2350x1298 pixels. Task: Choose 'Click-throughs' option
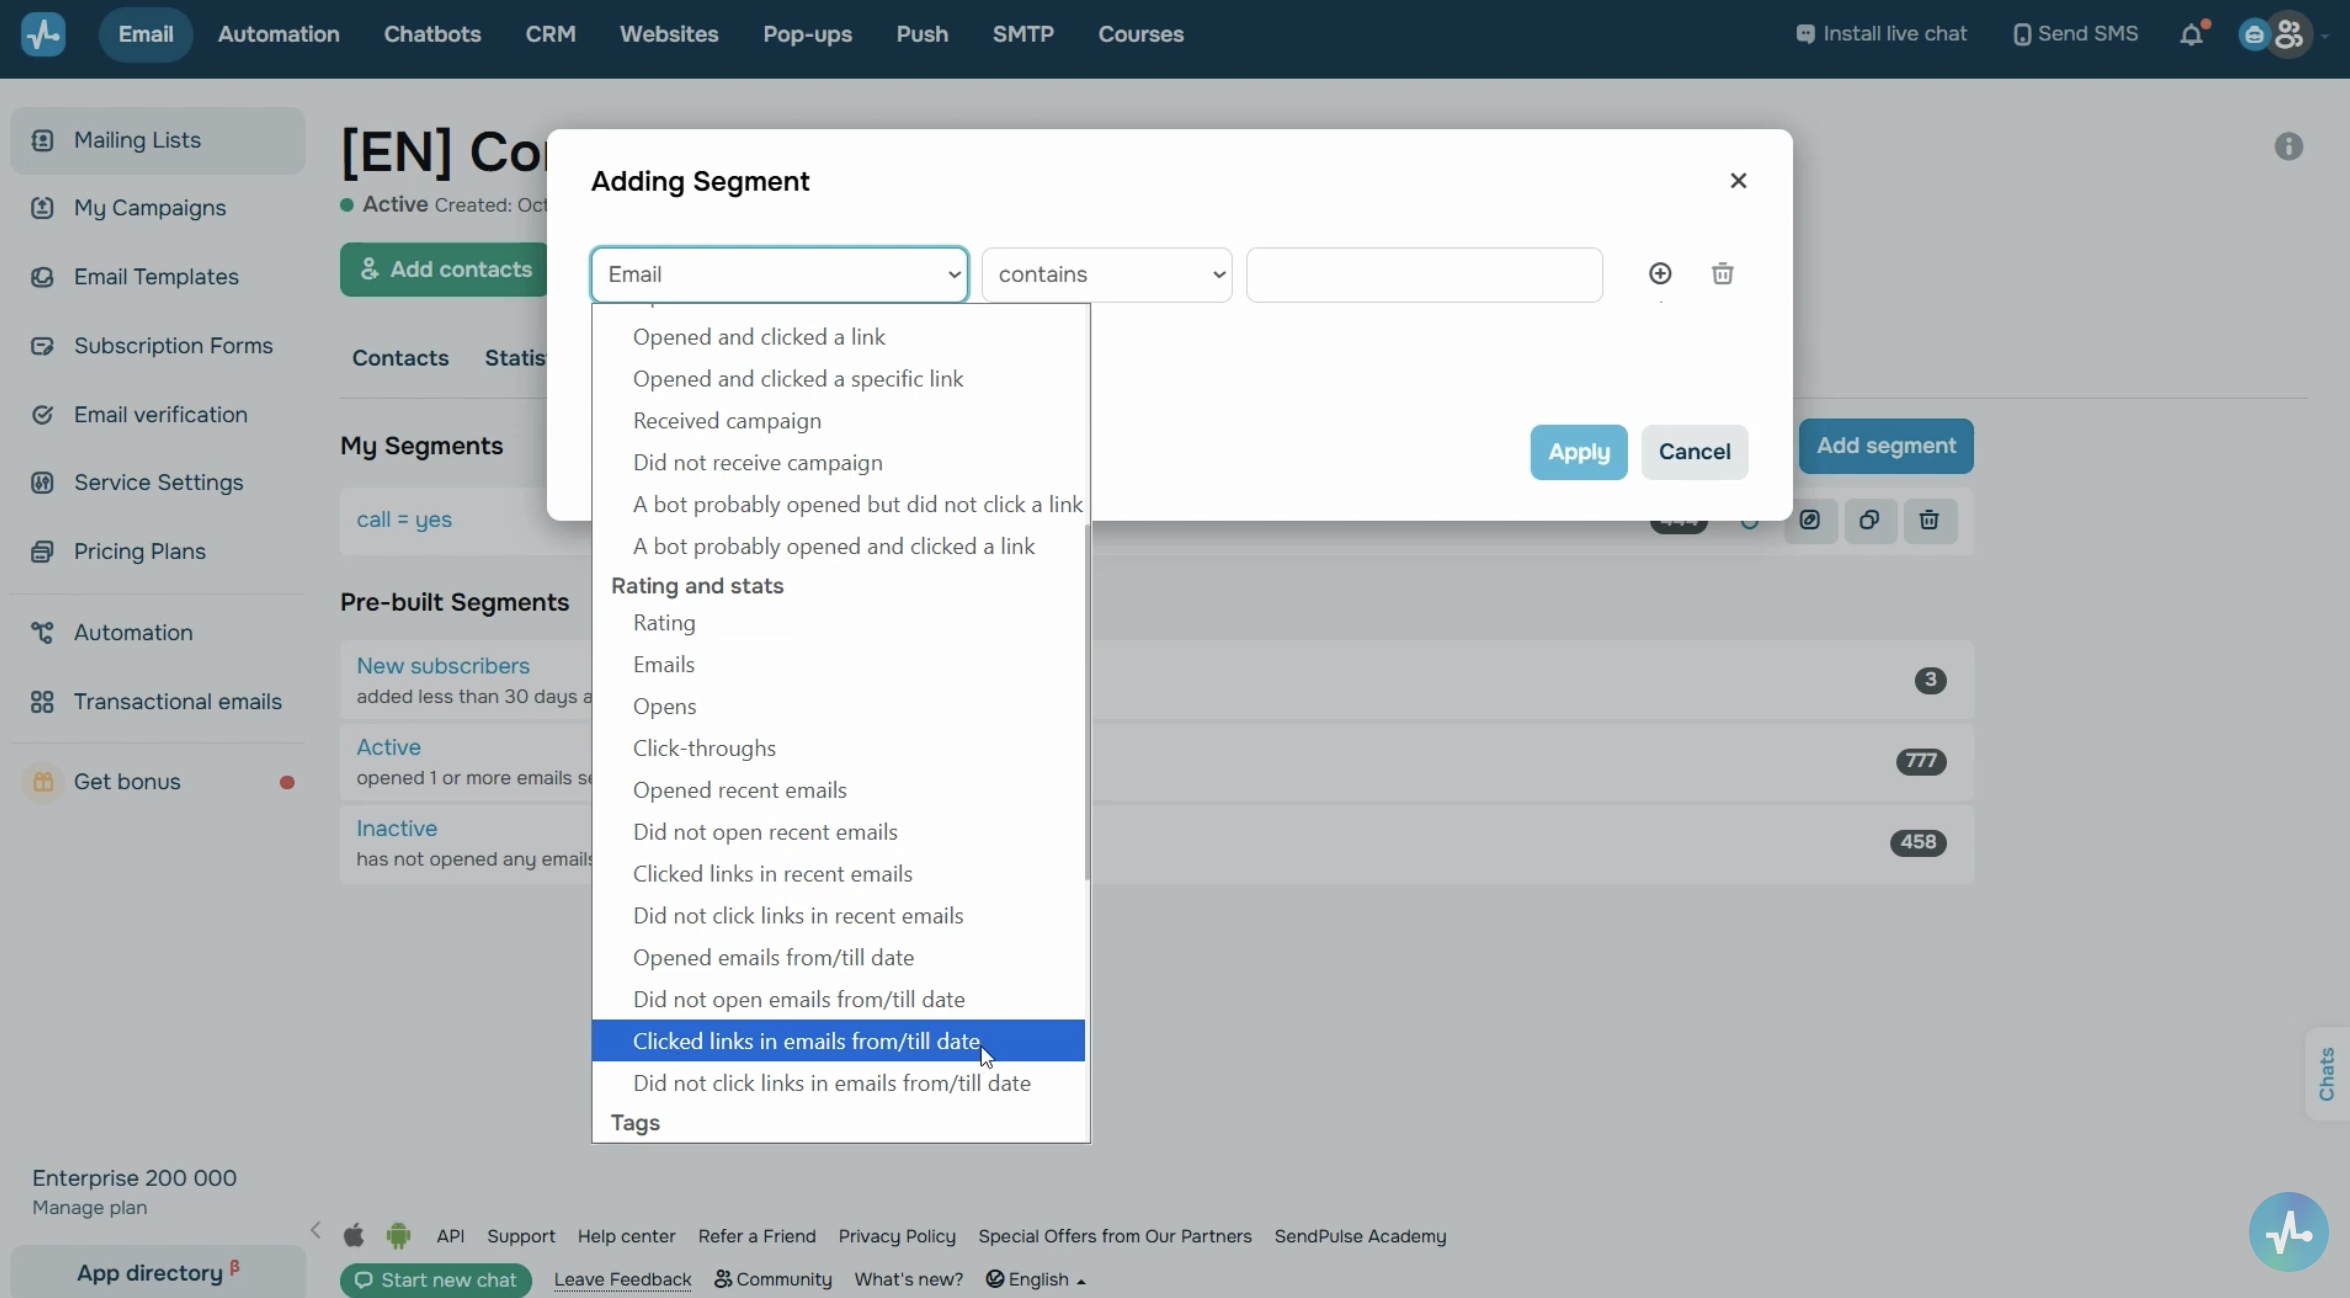pyautogui.click(x=838, y=748)
